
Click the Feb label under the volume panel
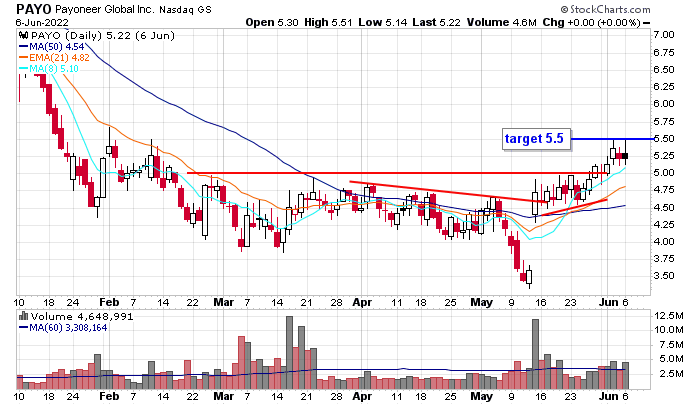[109, 396]
